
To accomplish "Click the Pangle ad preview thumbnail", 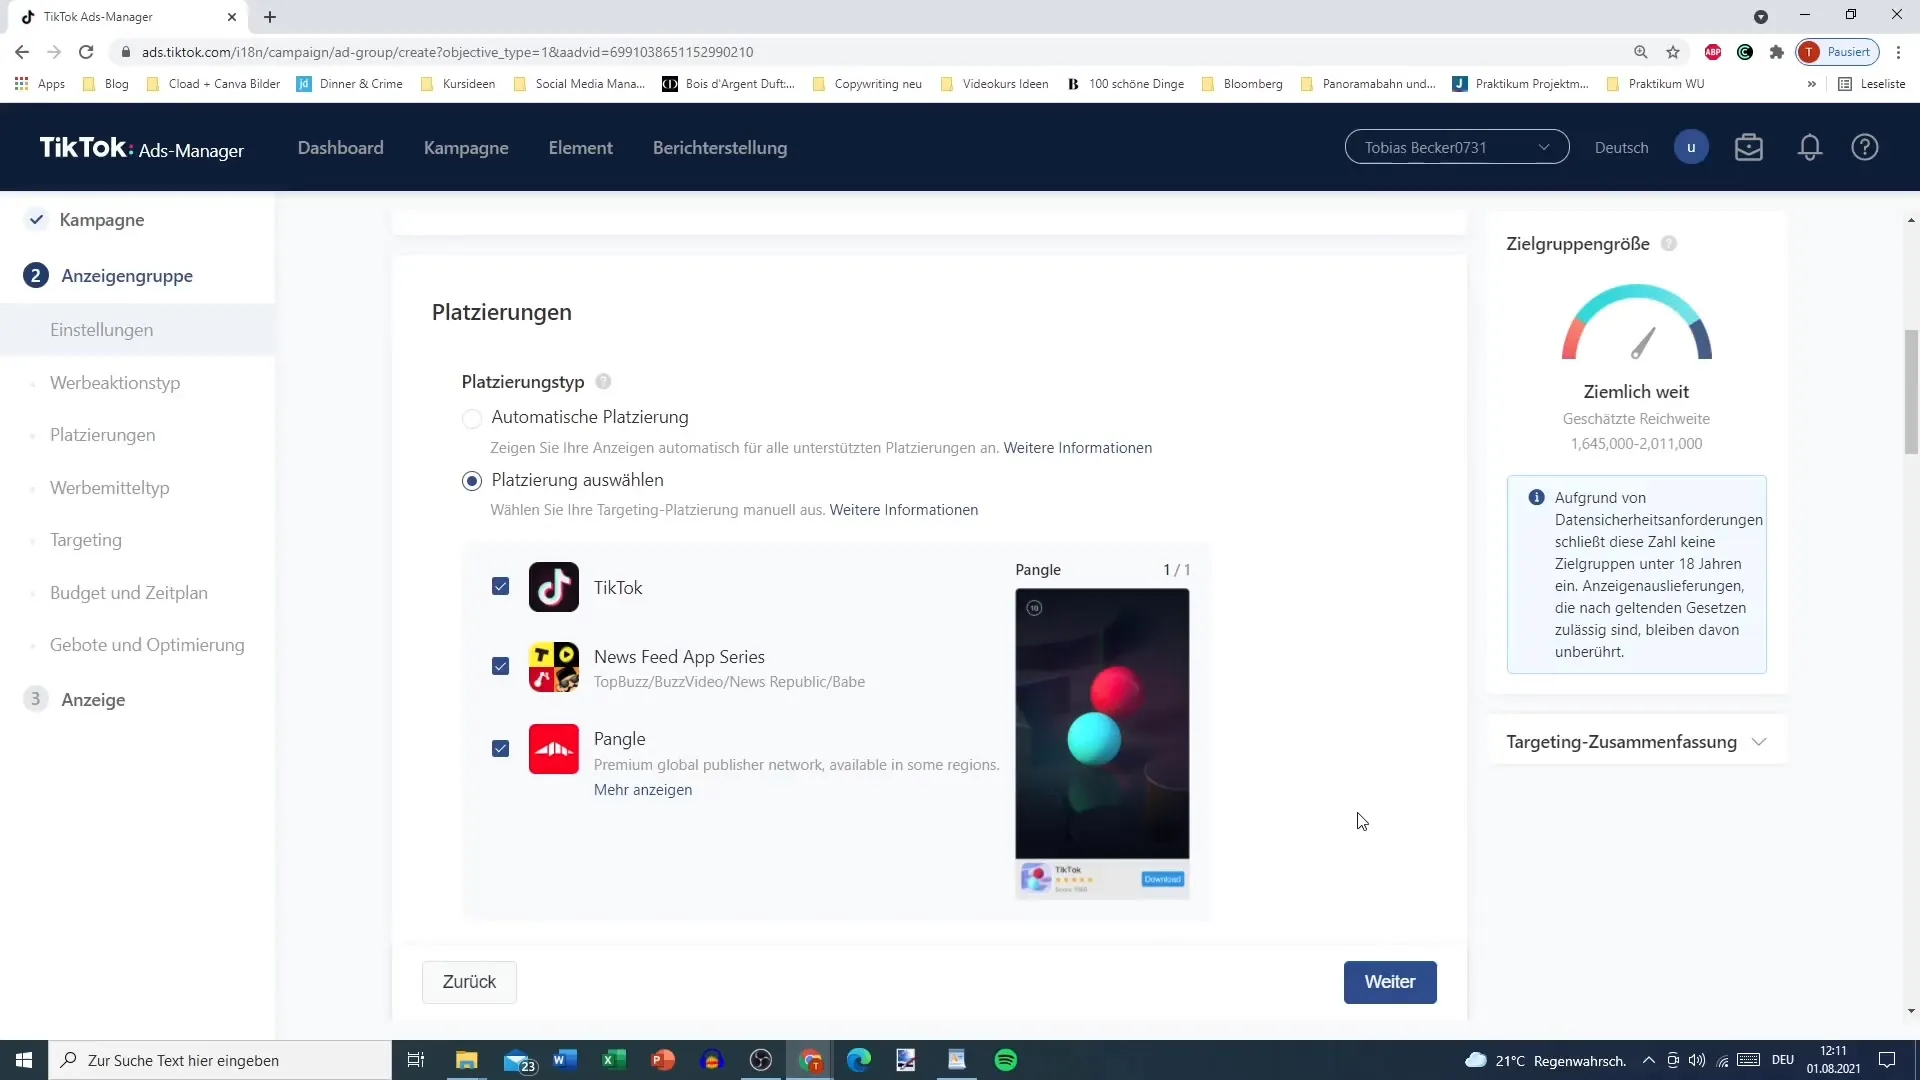I will pos(1102,744).
